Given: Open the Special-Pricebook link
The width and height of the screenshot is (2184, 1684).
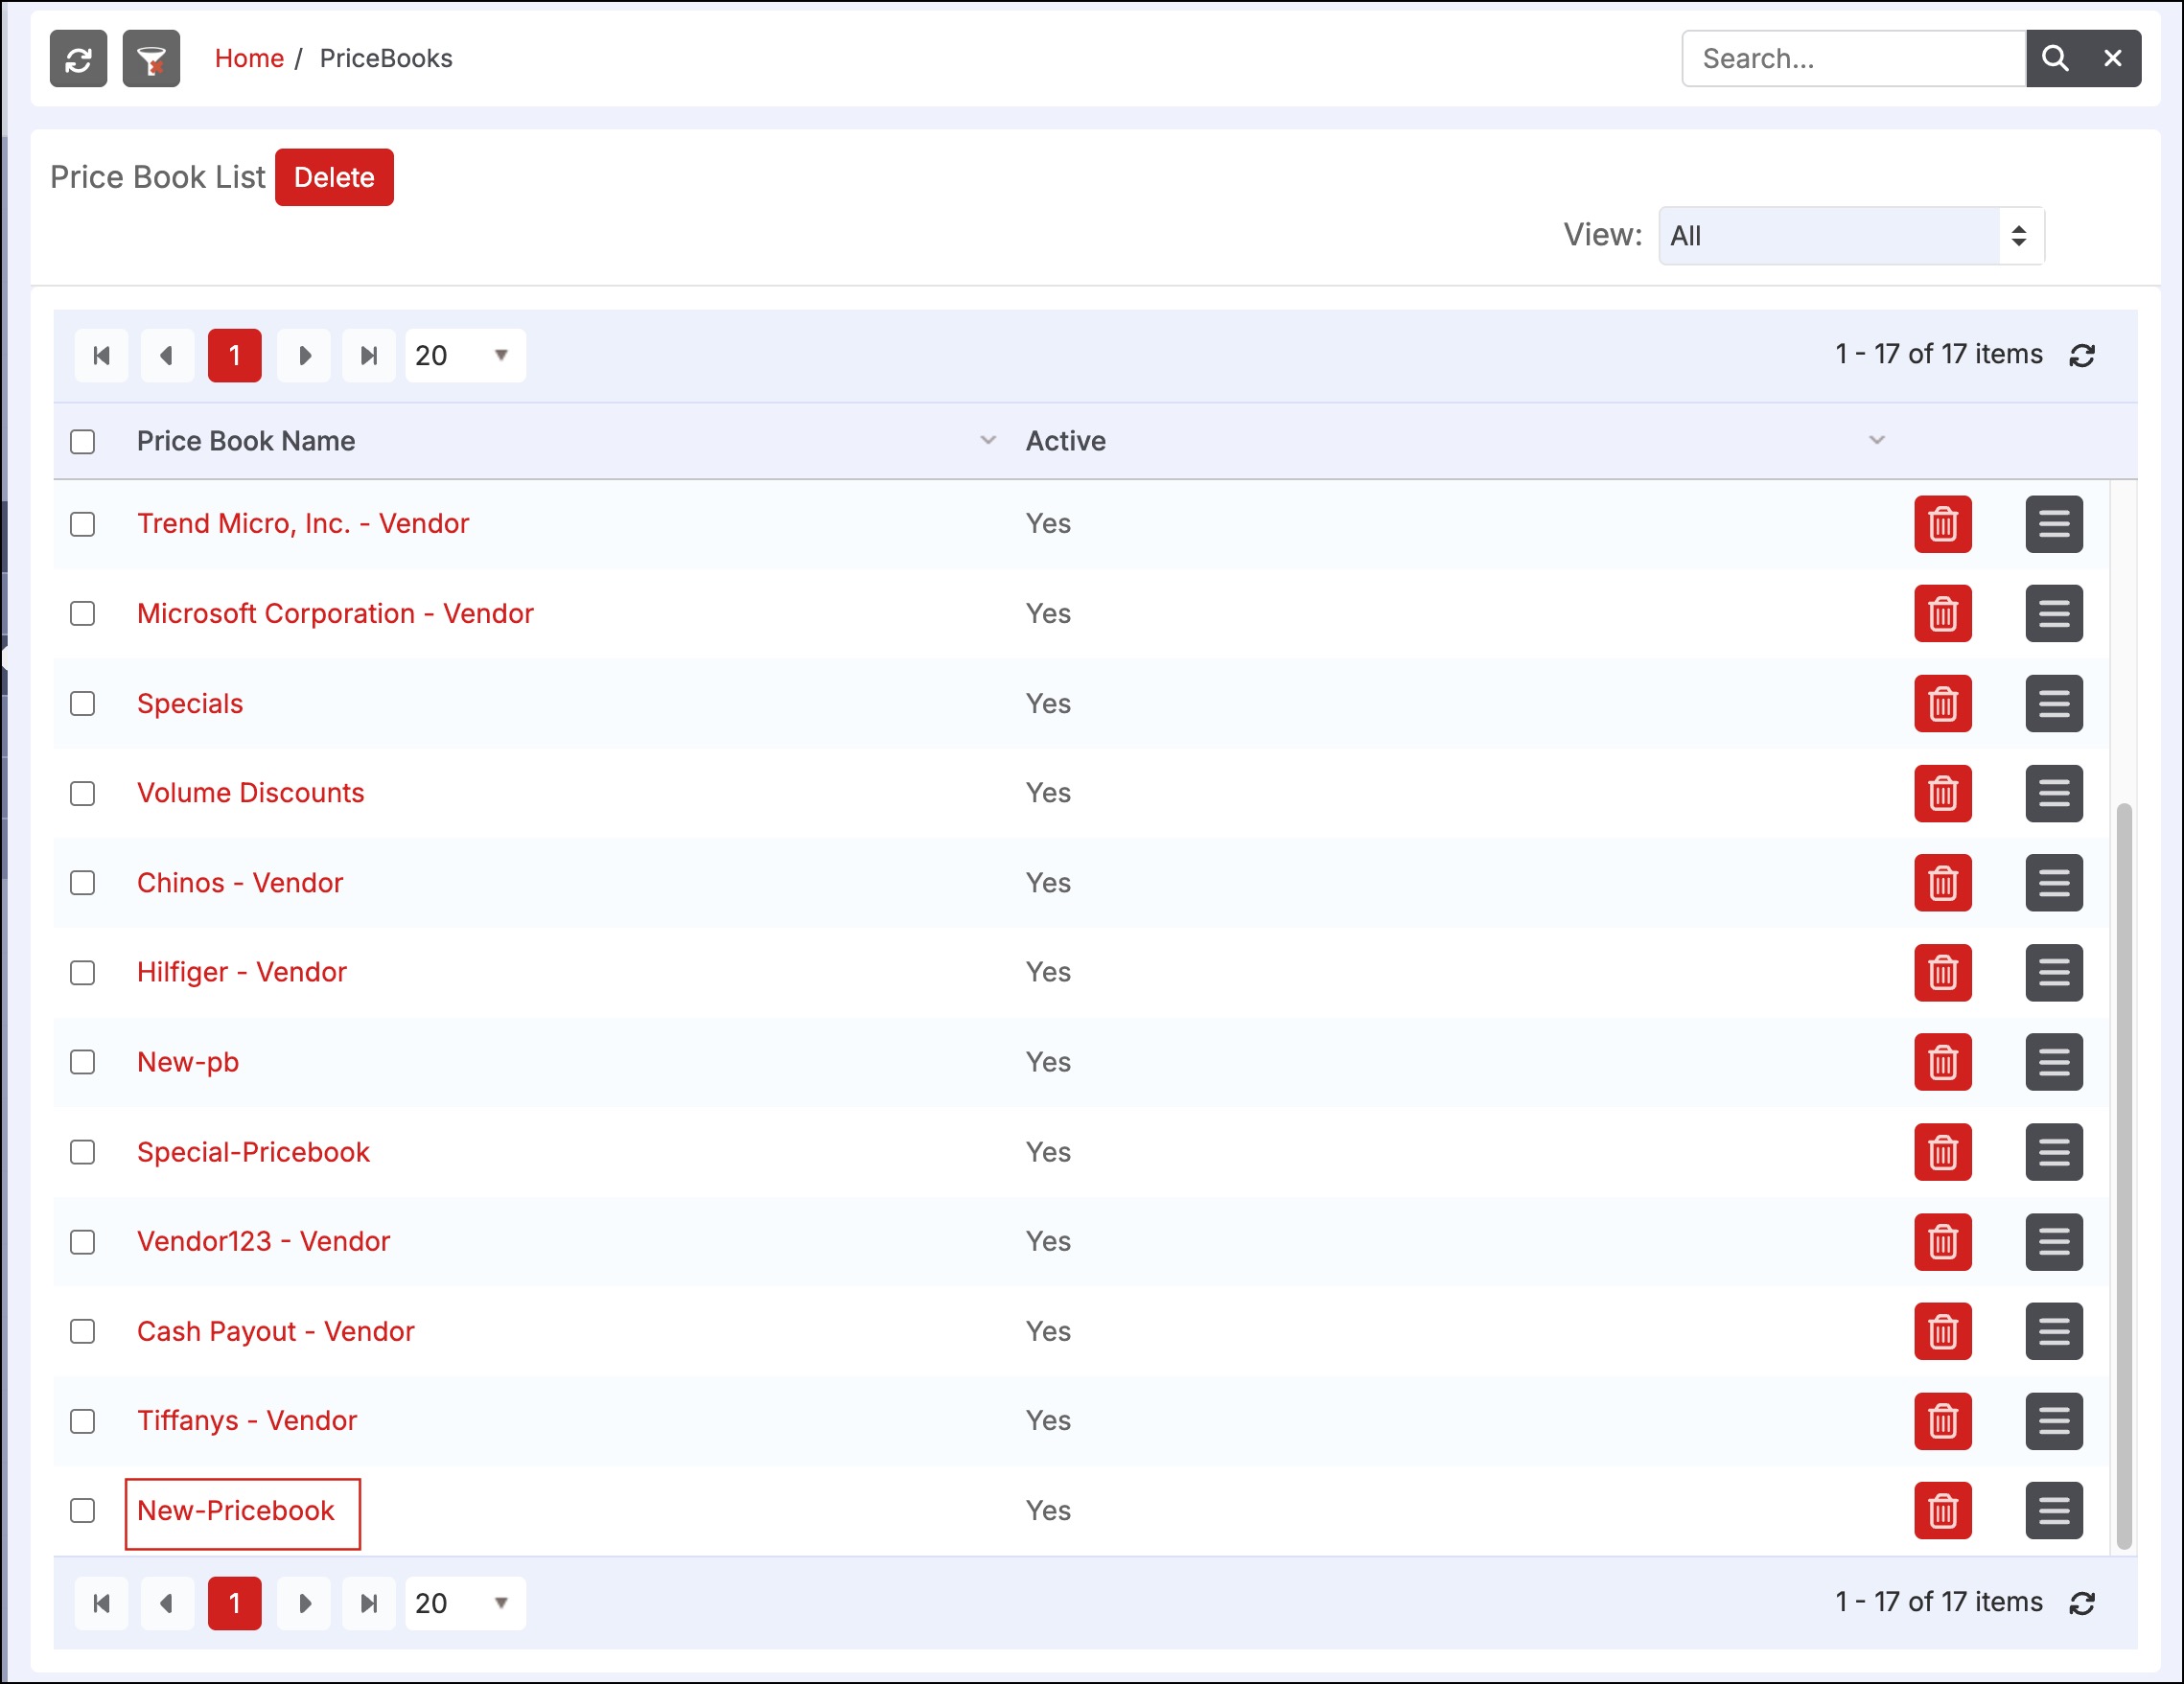Looking at the screenshot, I should pyautogui.click(x=253, y=1152).
